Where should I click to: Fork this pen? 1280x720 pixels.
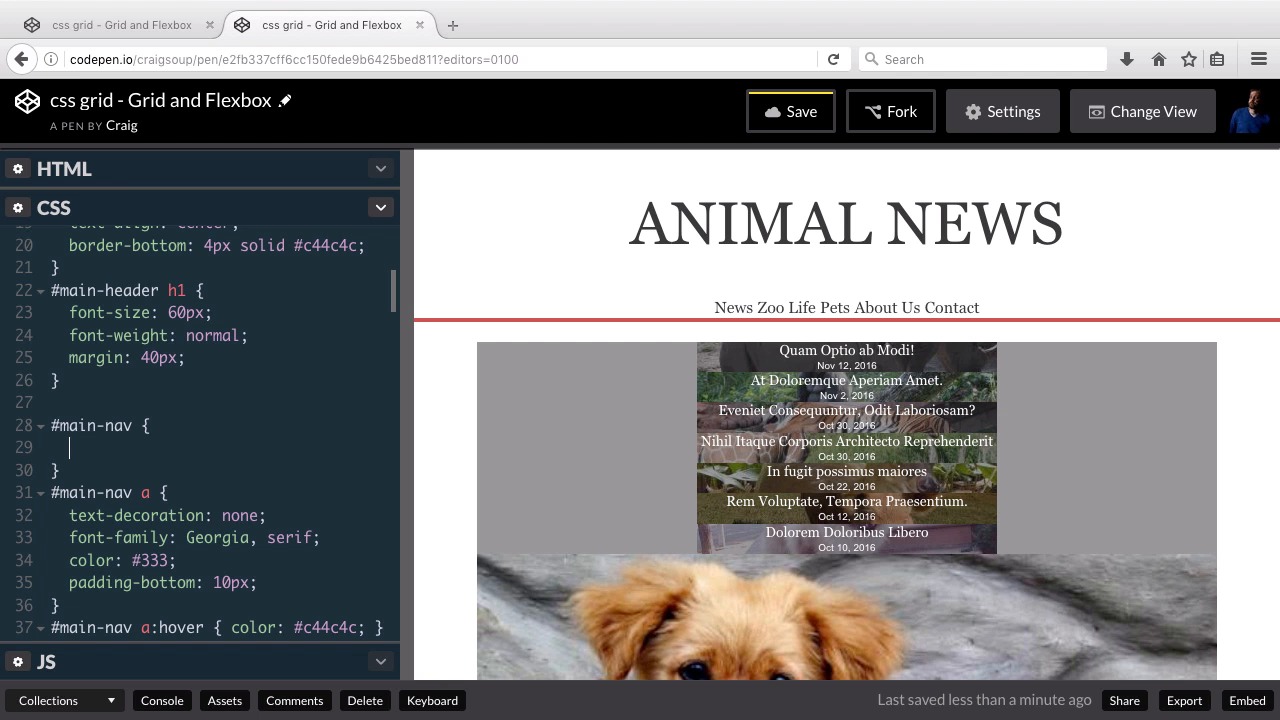pos(890,112)
